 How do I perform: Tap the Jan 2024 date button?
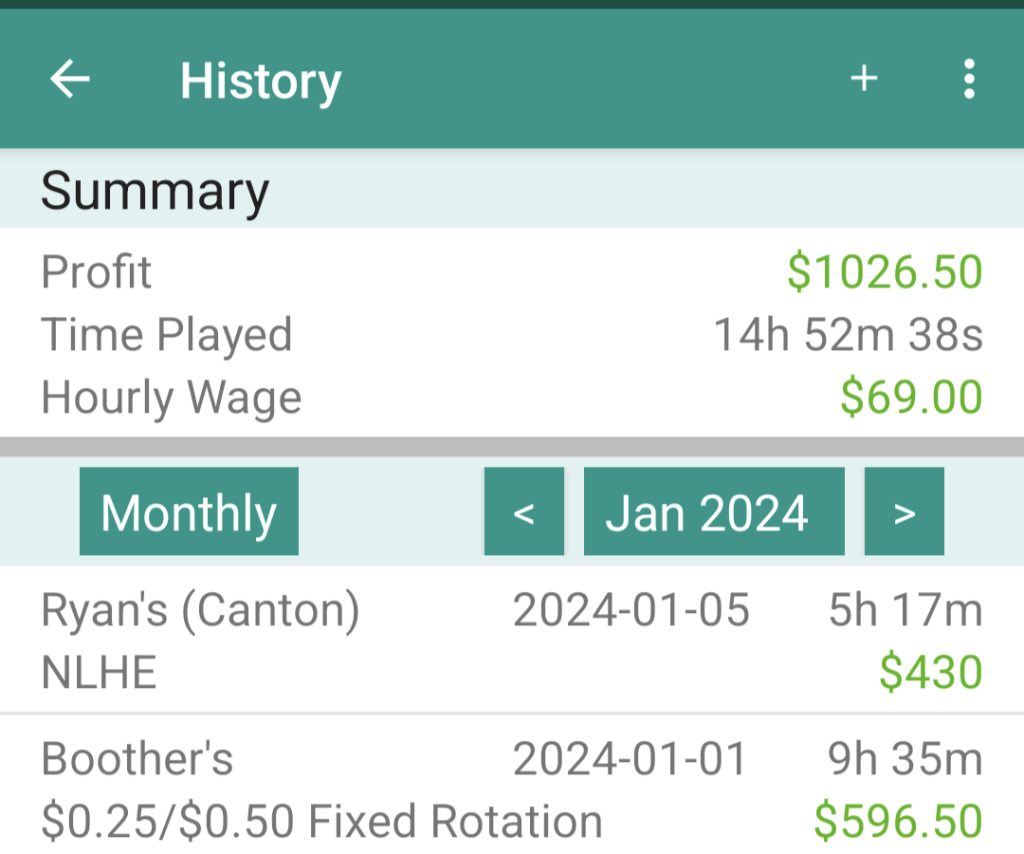tap(714, 512)
